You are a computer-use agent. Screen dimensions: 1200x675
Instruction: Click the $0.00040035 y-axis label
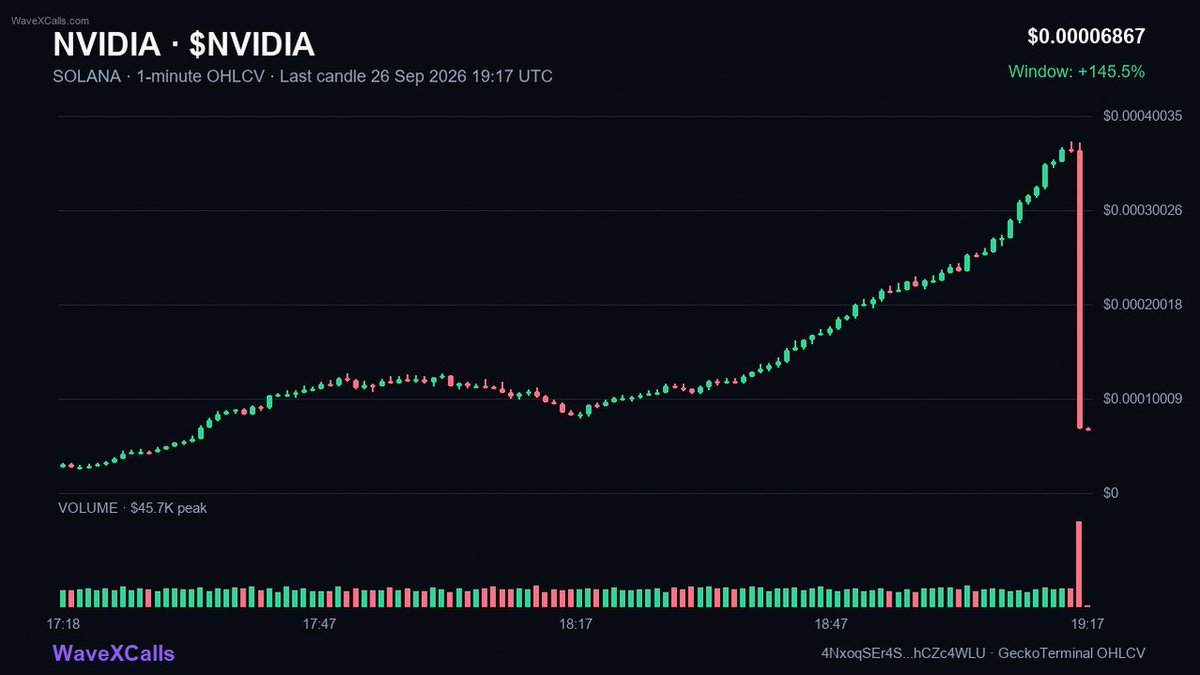pos(1143,116)
